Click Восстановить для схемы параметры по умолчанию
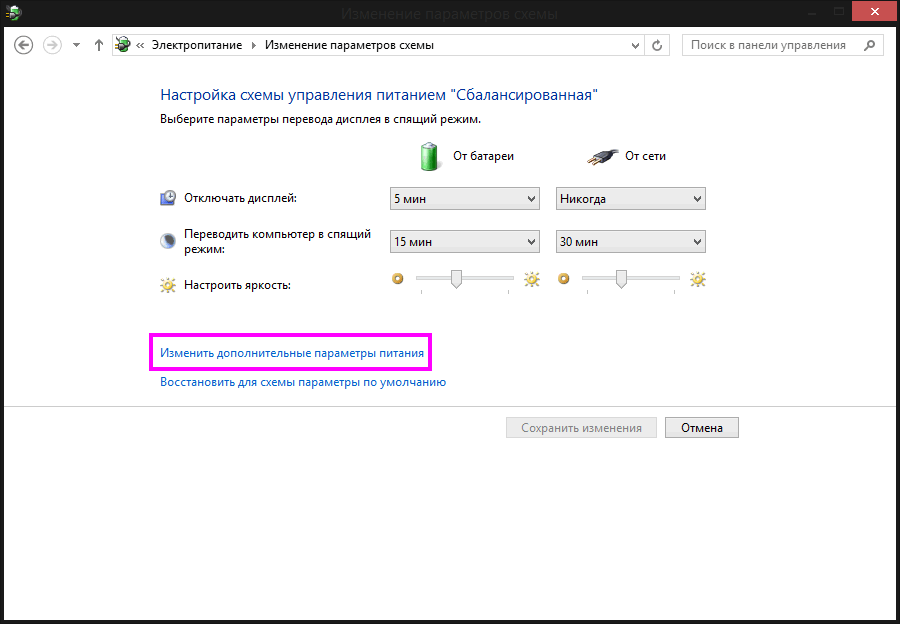This screenshot has width=900, height=624. [x=303, y=382]
